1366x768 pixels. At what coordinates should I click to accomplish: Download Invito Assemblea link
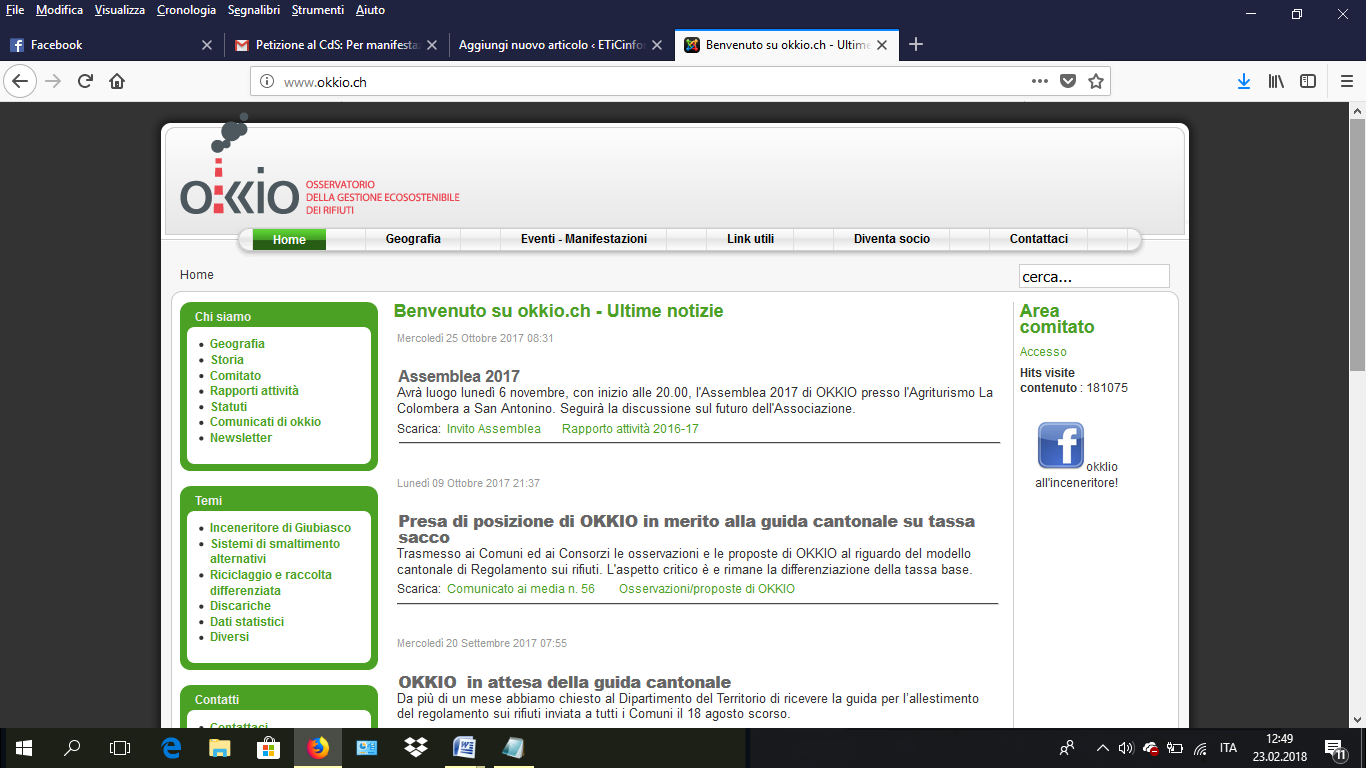click(494, 429)
